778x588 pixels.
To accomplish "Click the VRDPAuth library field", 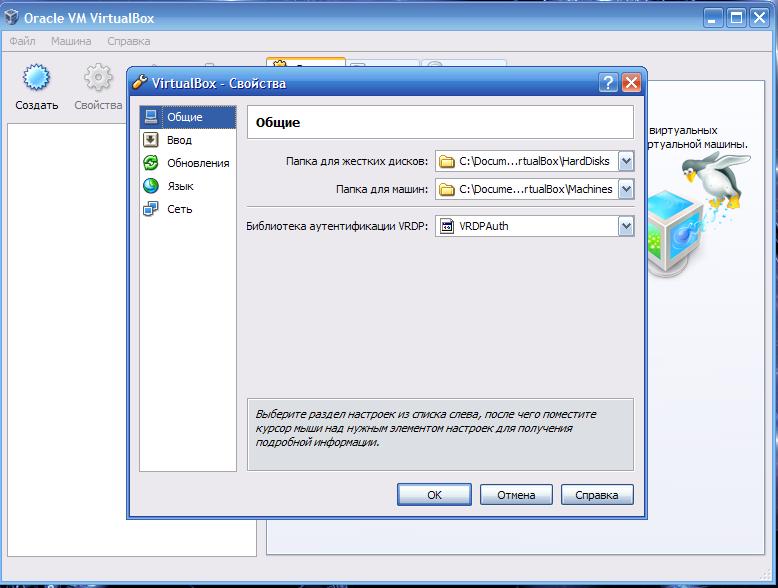I will pyautogui.click(x=534, y=226).
